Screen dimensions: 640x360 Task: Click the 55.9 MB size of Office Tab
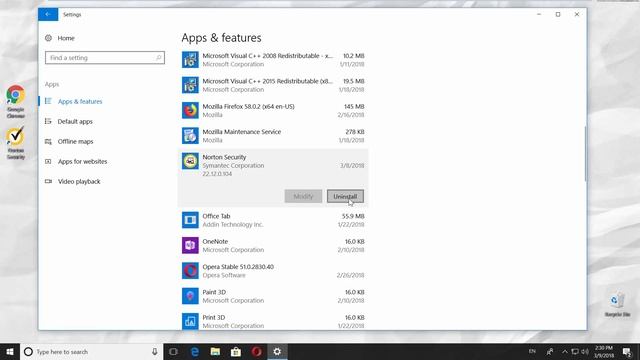coord(353,216)
